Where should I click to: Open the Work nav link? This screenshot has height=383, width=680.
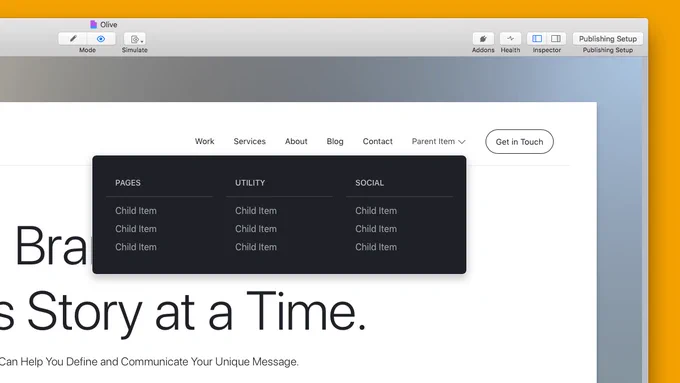(204, 141)
